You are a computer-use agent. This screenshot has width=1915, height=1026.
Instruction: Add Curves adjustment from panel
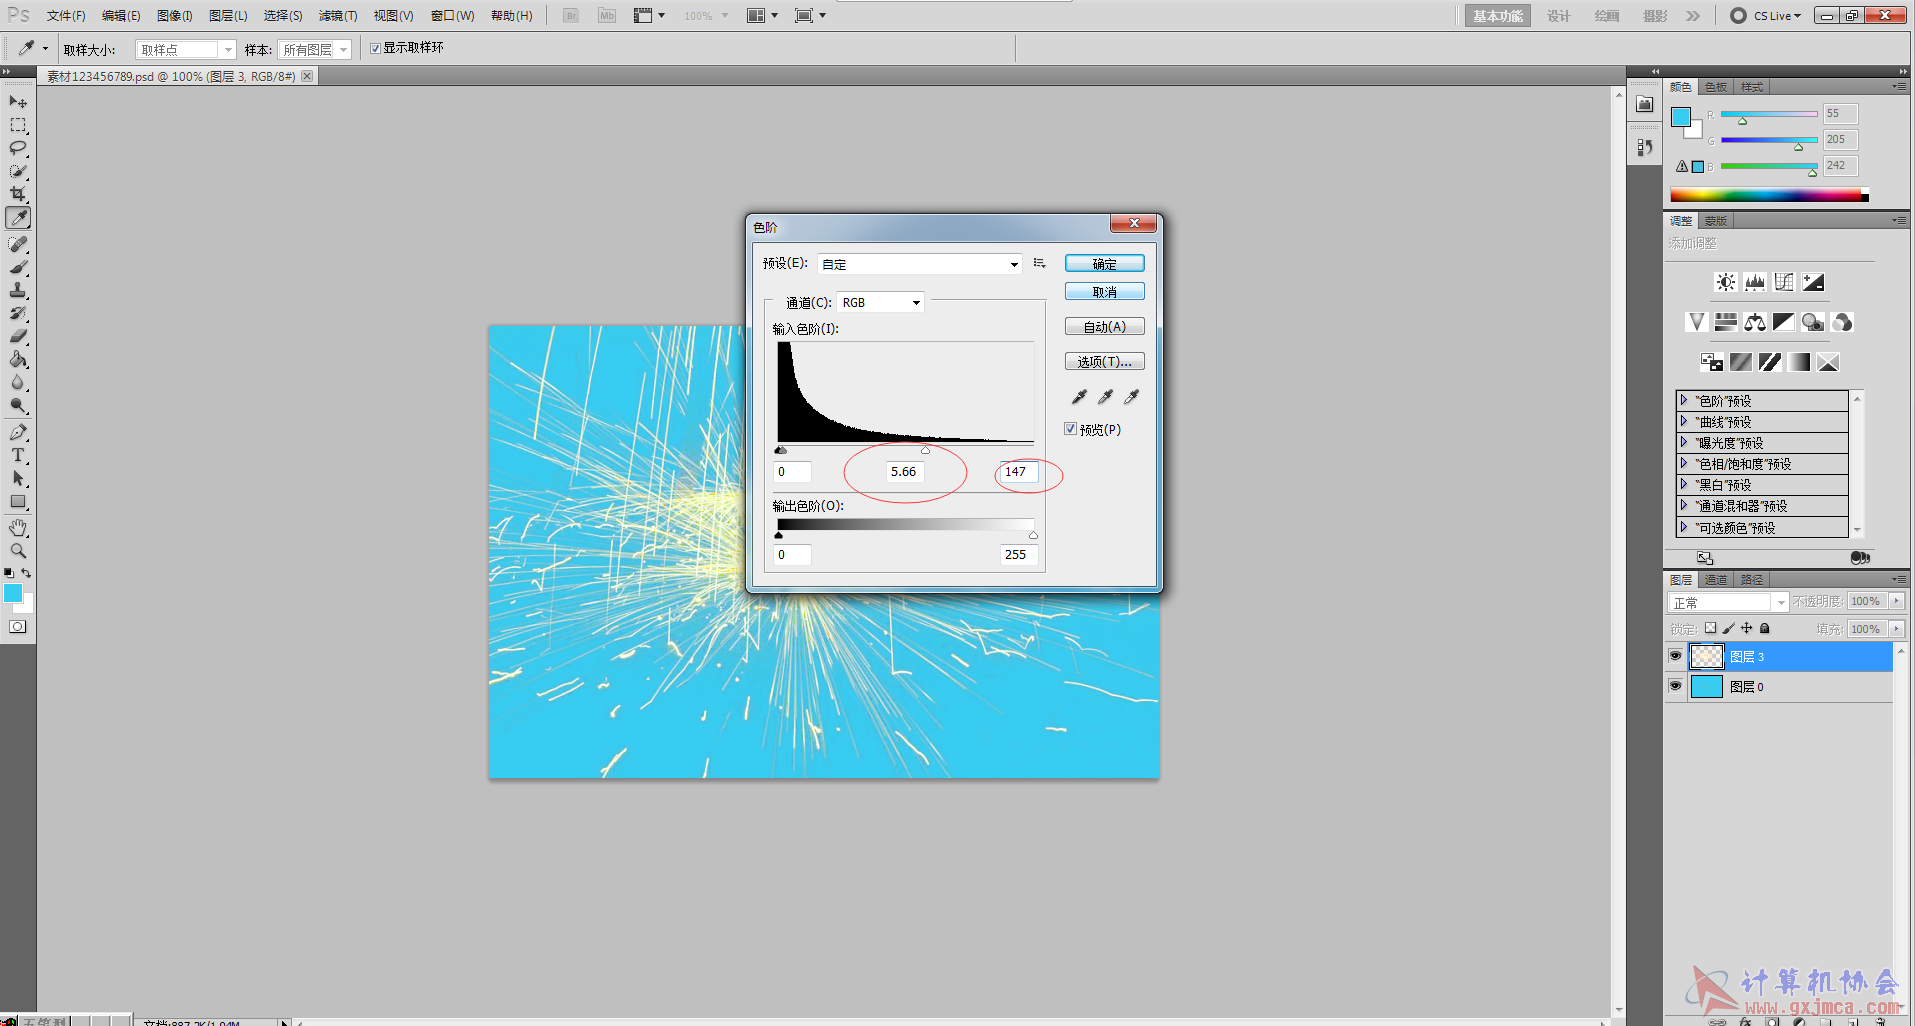[x=1784, y=282]
